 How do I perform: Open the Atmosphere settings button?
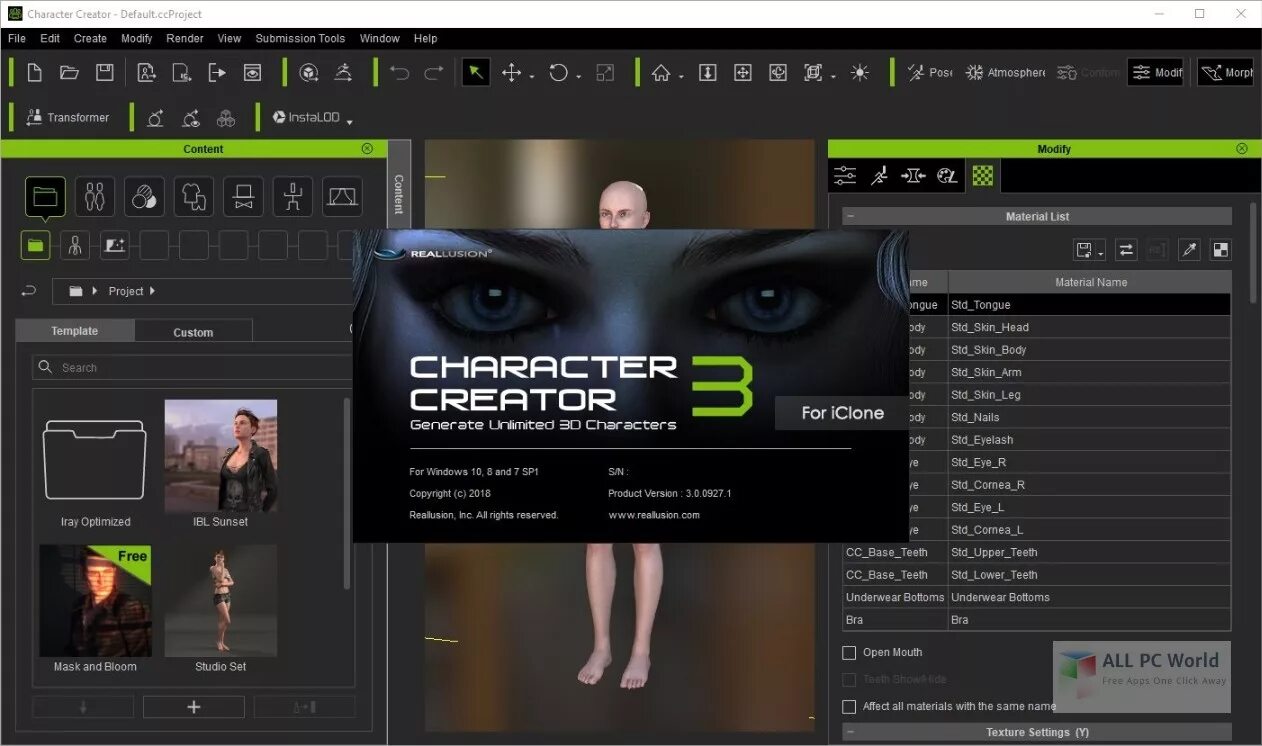coord(1005,72)
